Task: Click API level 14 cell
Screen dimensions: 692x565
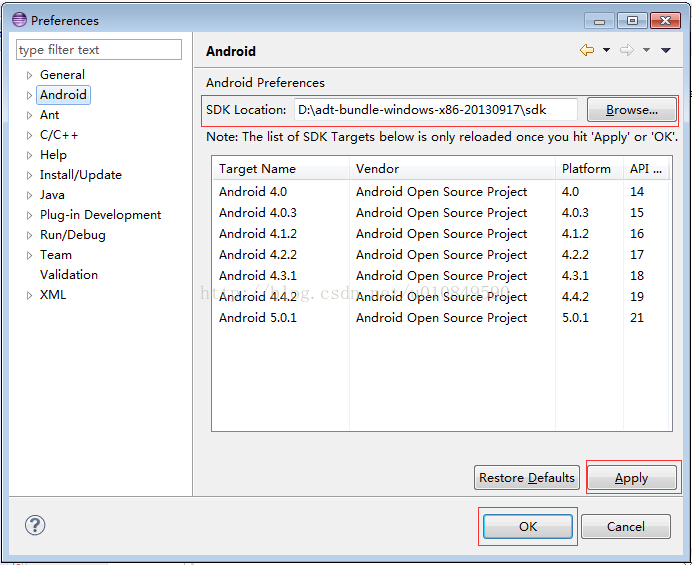Action: (637, 192)
